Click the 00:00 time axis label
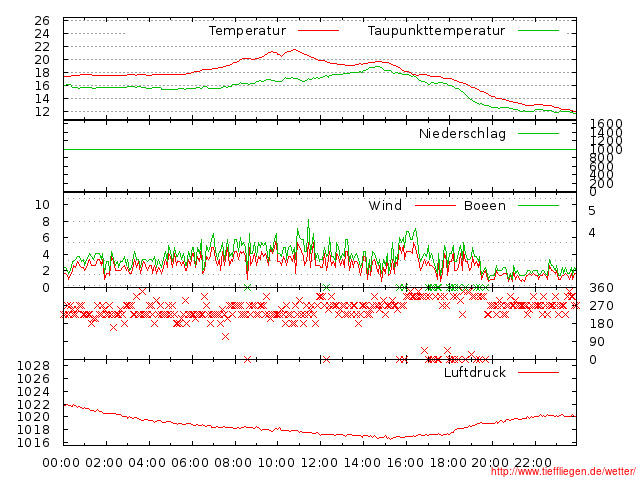The image size is (640, 480). click(61, 463)
